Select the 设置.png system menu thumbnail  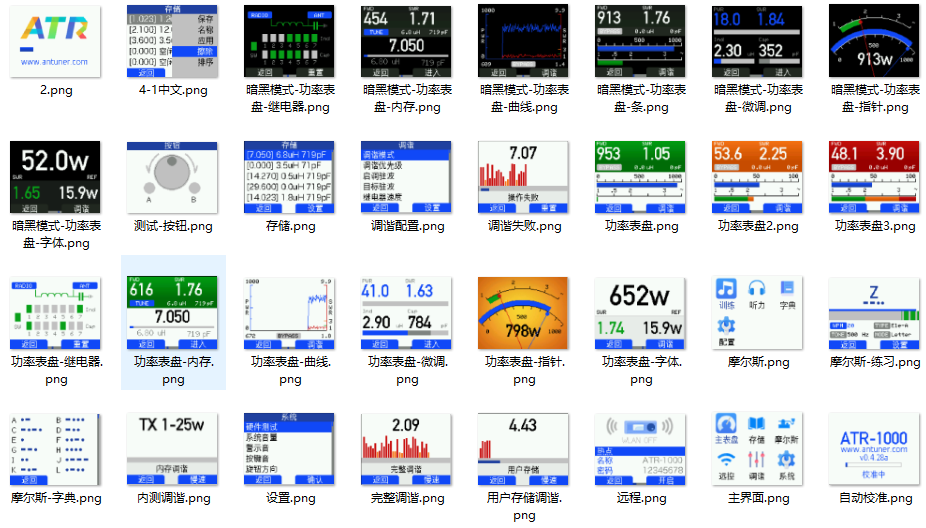tap(290, 449)
